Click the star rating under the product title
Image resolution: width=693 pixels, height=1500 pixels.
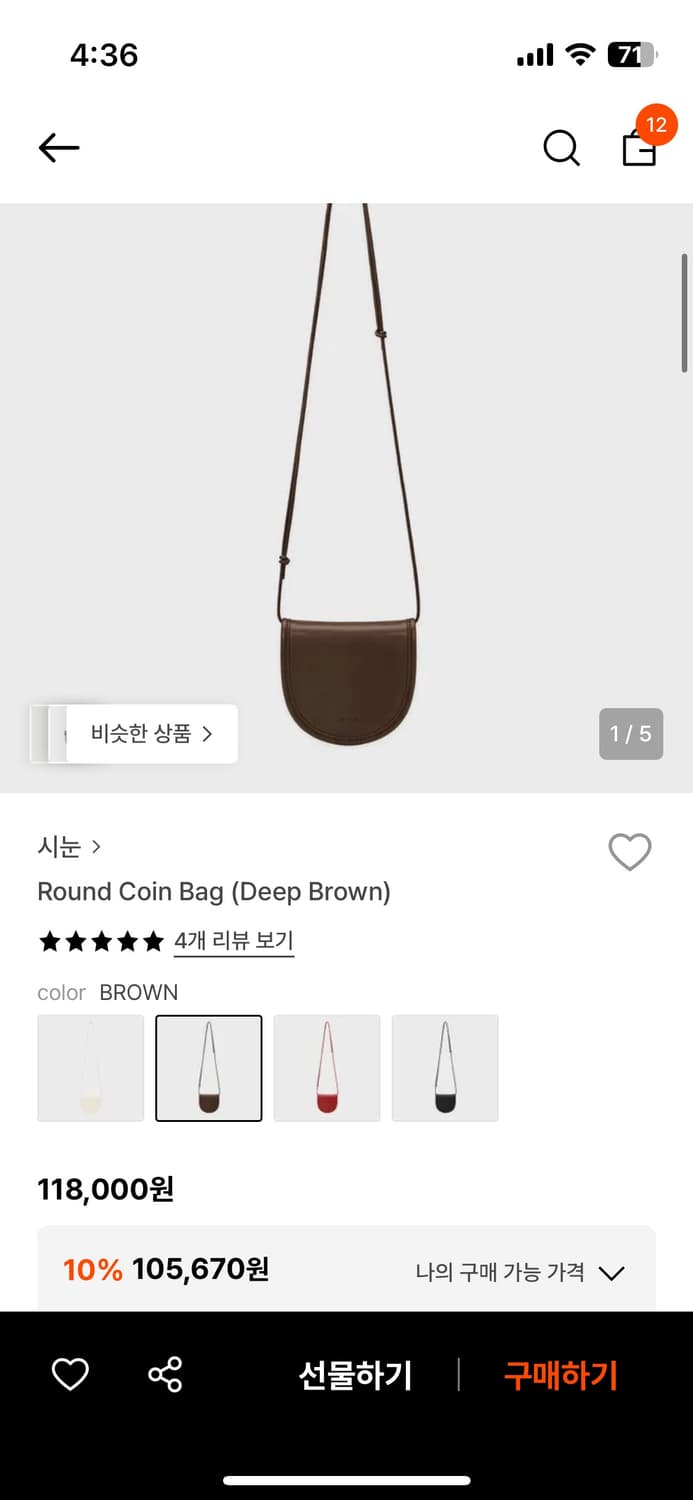tap(100, 941)
